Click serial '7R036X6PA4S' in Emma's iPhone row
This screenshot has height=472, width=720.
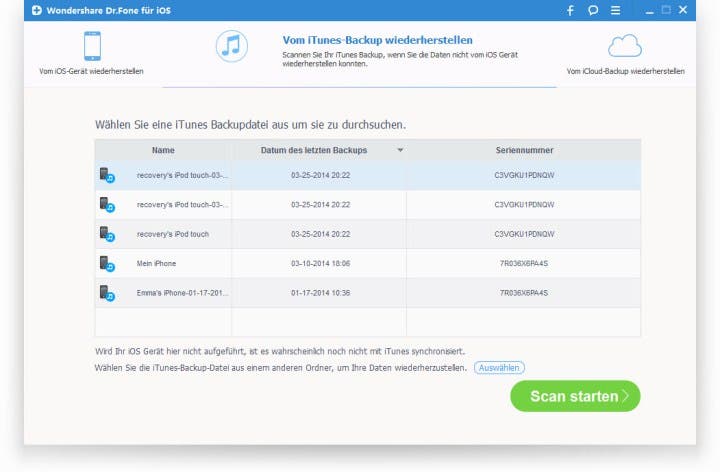[x=524, y=293]
